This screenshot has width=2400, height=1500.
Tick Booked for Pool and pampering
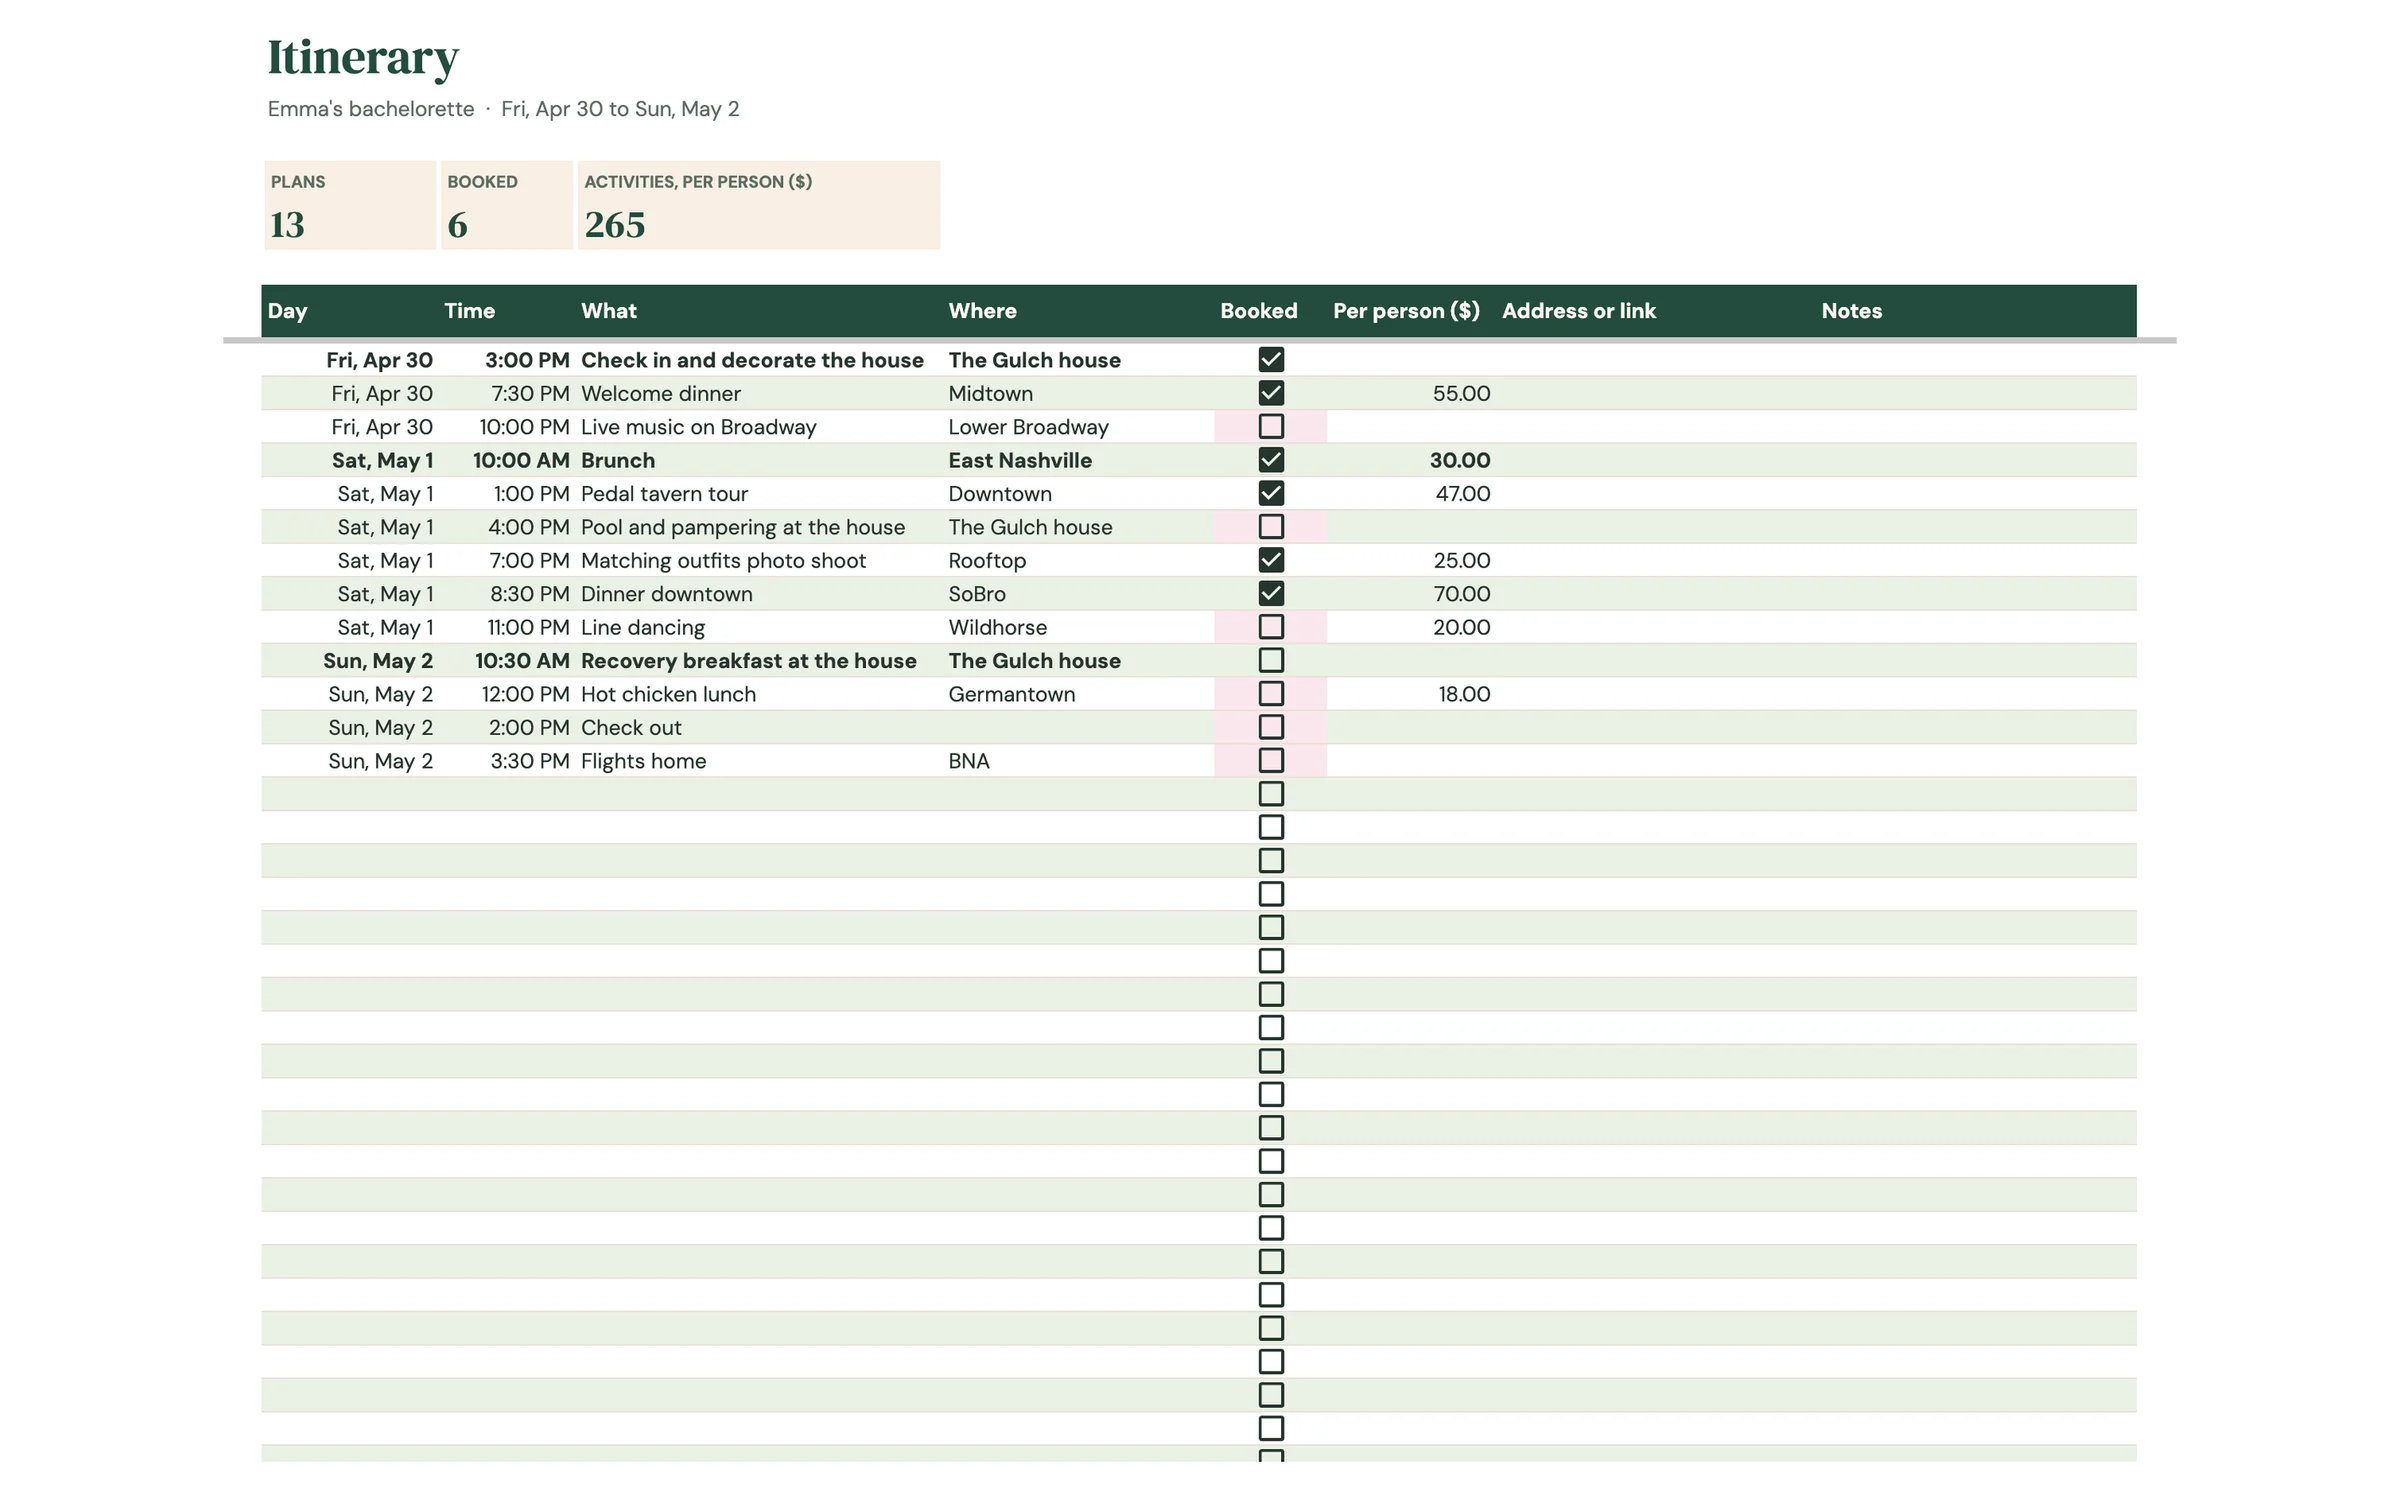(1270, 526)
